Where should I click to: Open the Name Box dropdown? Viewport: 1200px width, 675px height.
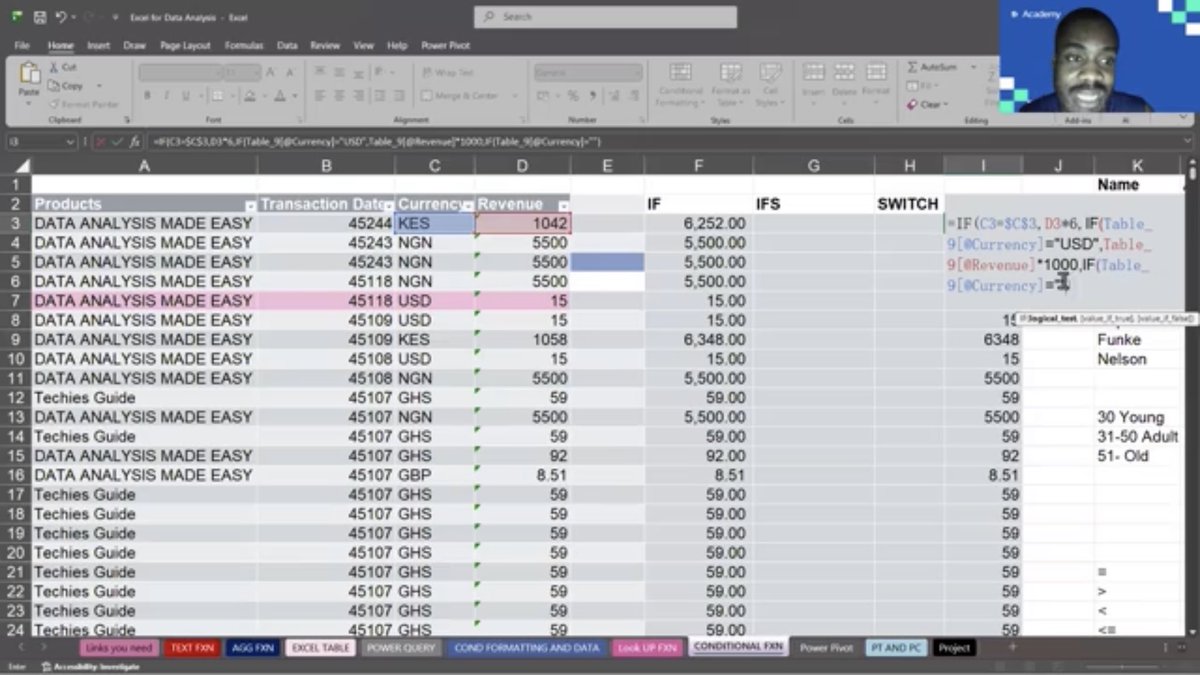[71, 142]
